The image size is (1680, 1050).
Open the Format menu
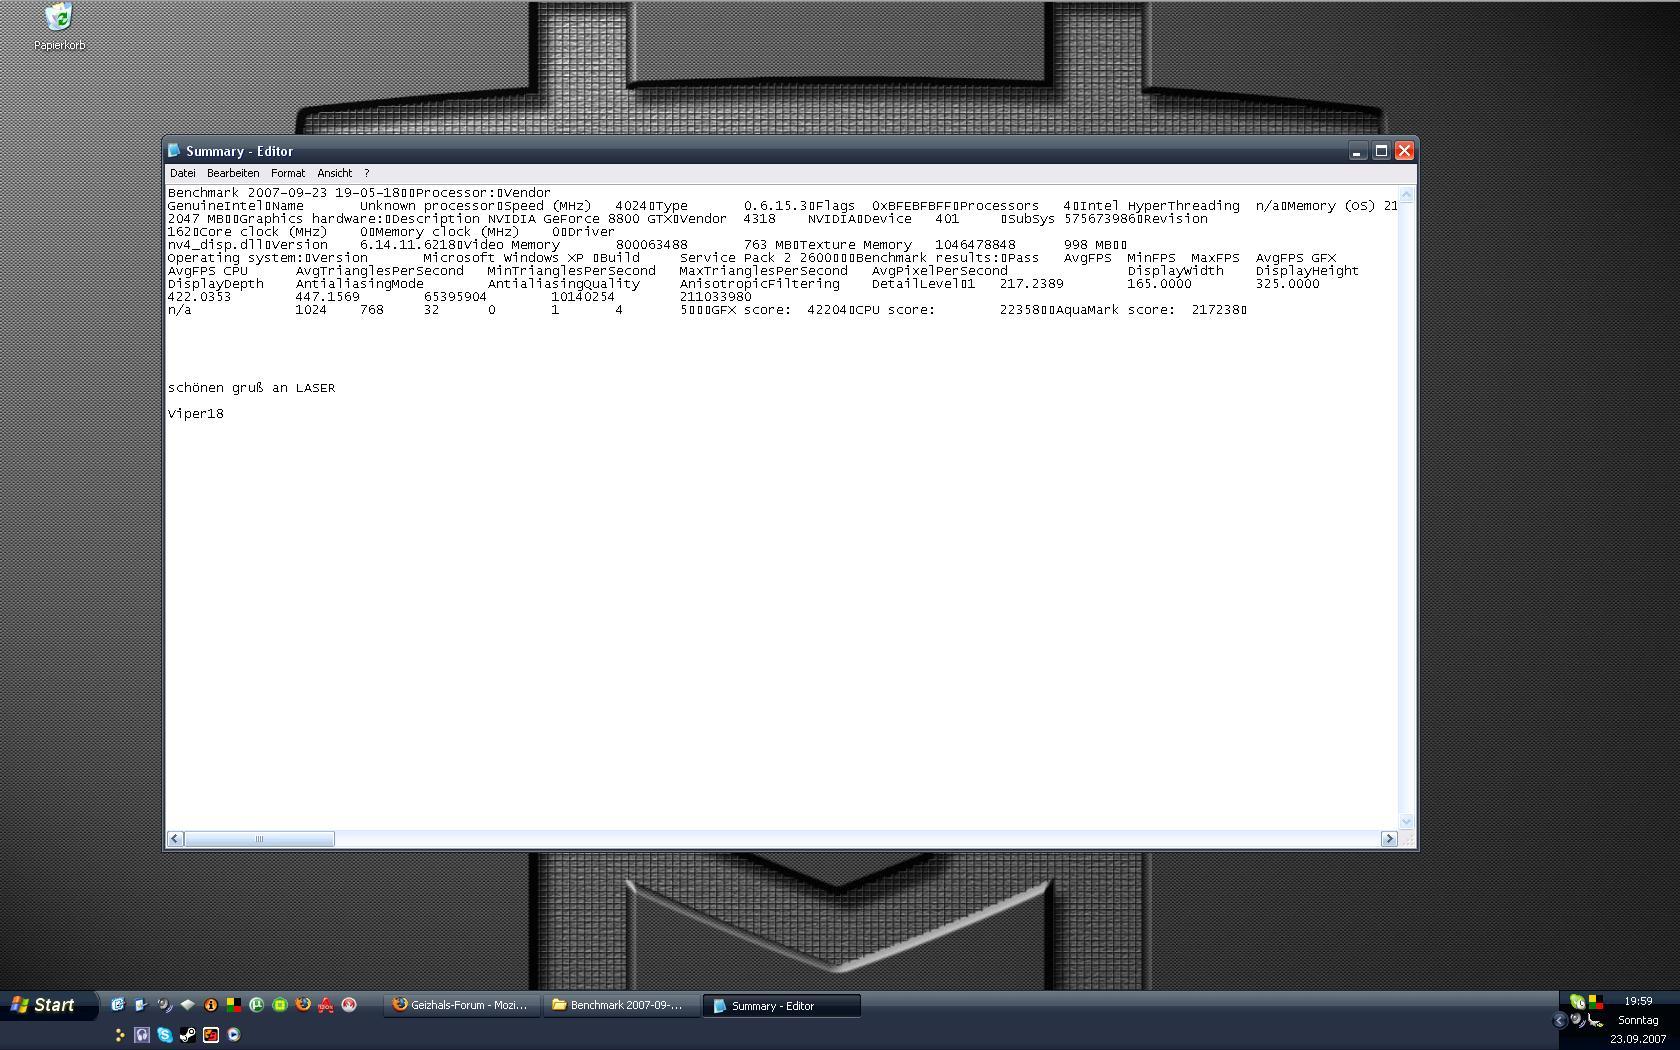[288, 173]
